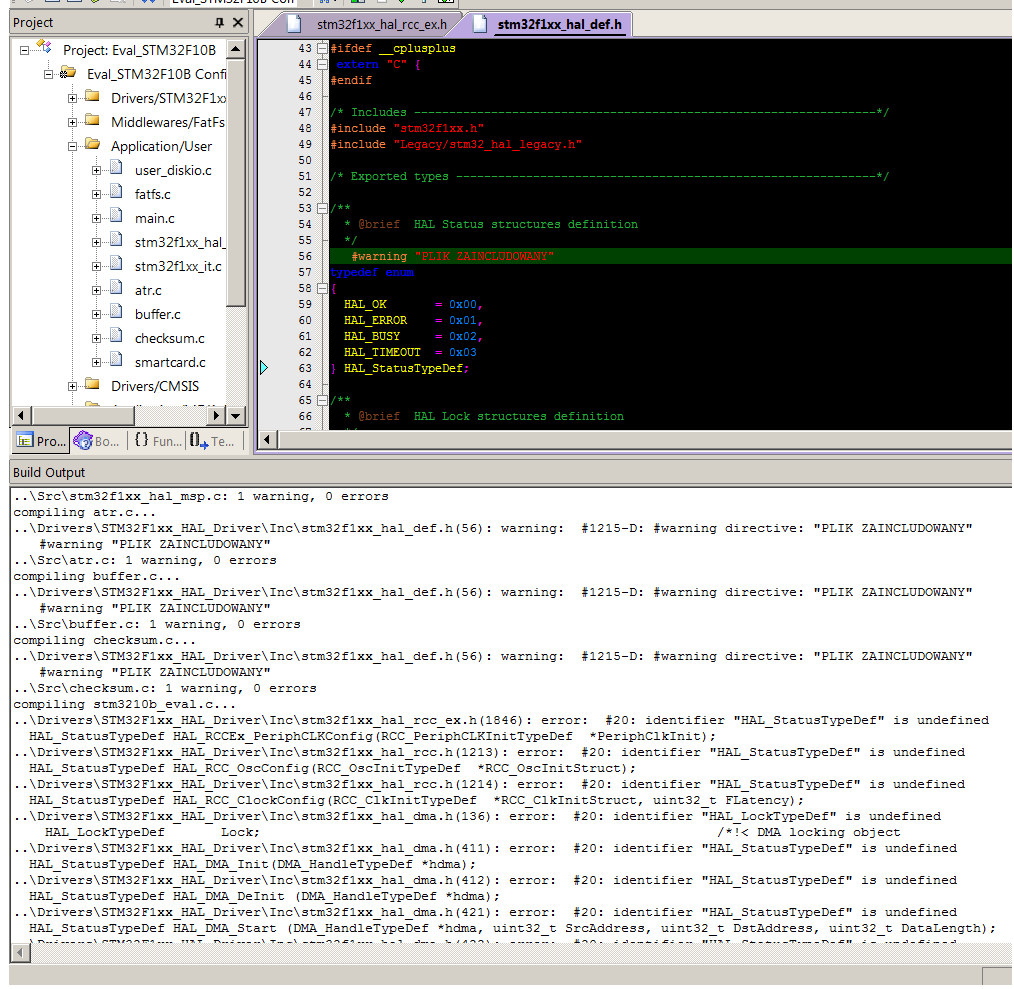Expand the Drivers/CMSIS folder

(72, 386)
